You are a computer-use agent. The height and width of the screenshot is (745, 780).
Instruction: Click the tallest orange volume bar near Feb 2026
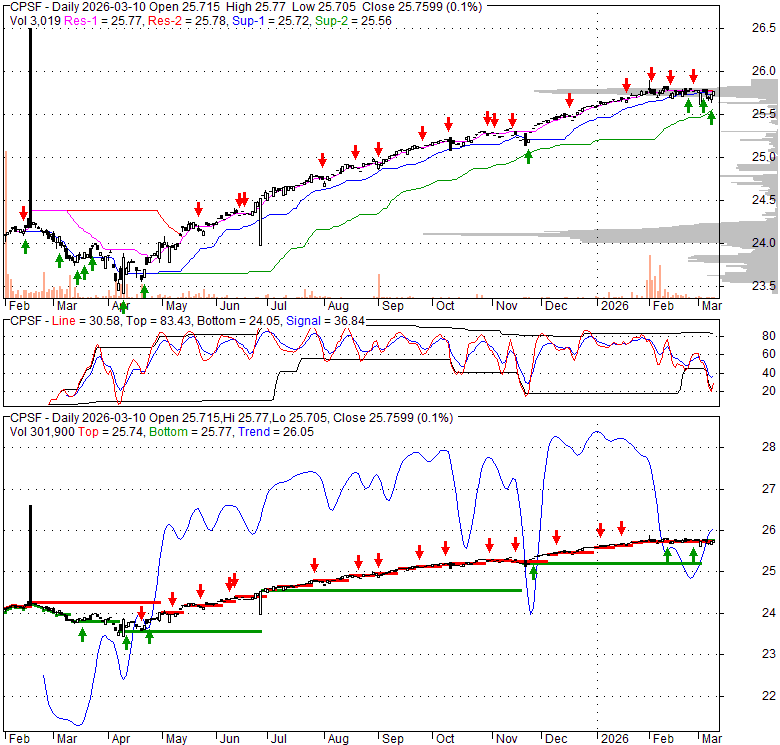pyautogui.click(x=650, y=277)
